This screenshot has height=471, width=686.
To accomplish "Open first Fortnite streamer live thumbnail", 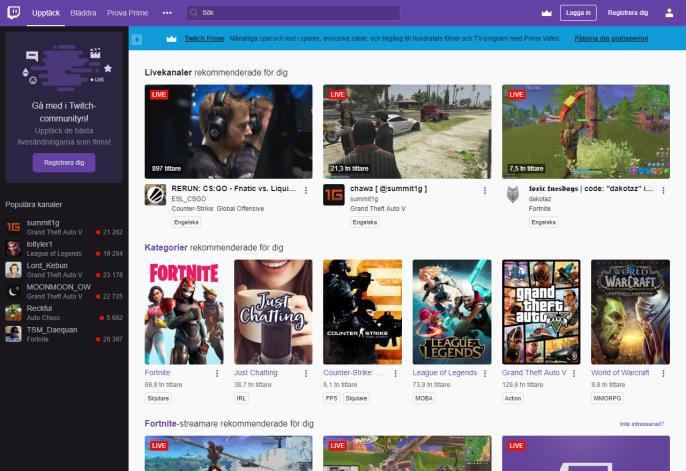I will tap(228, 453).
